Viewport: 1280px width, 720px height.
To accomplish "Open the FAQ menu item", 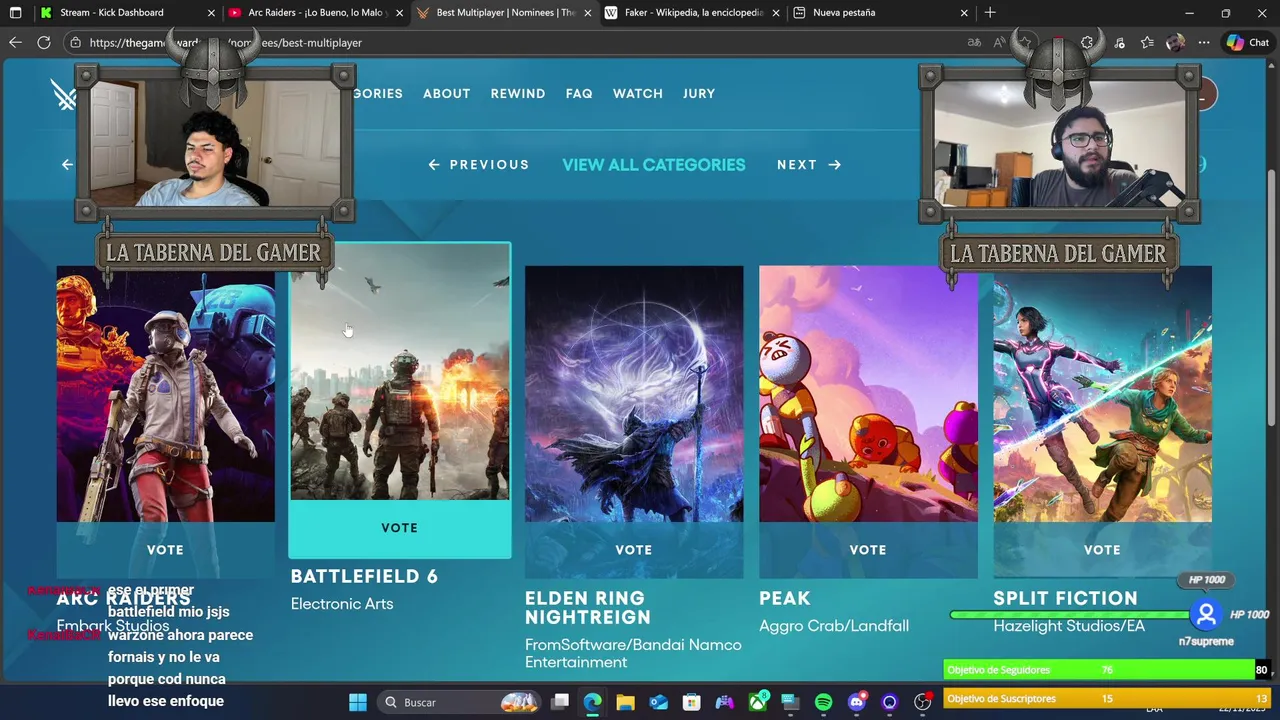I will pos(579,93).
